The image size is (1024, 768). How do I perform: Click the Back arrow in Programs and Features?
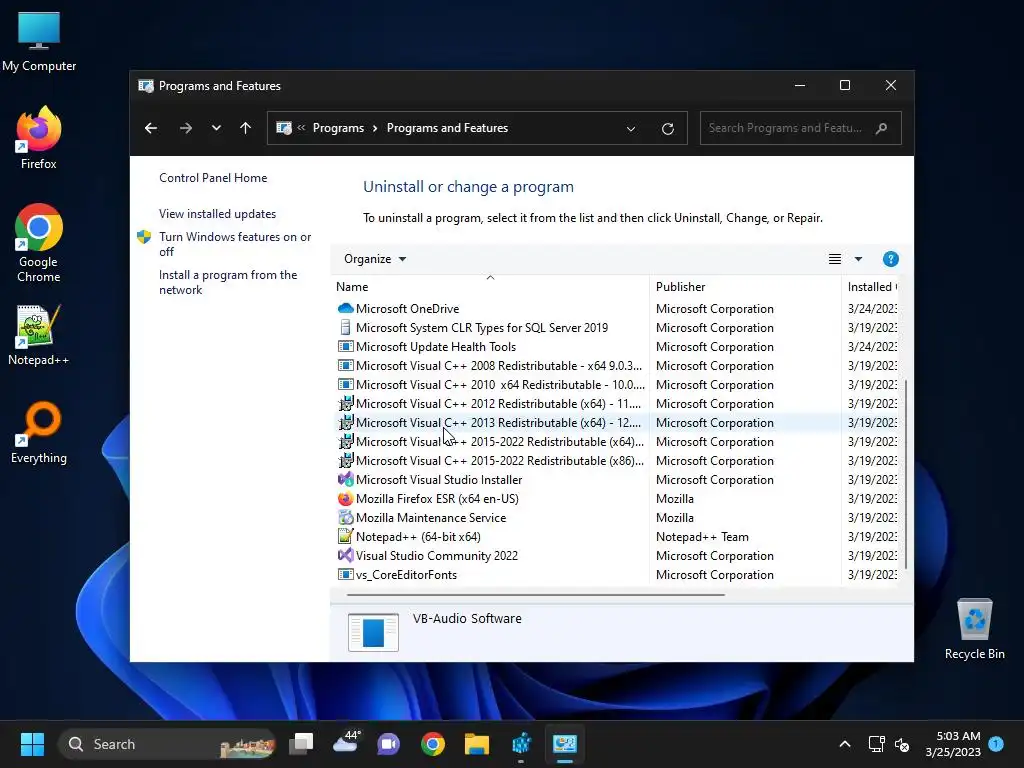click(x=151, y=128)
